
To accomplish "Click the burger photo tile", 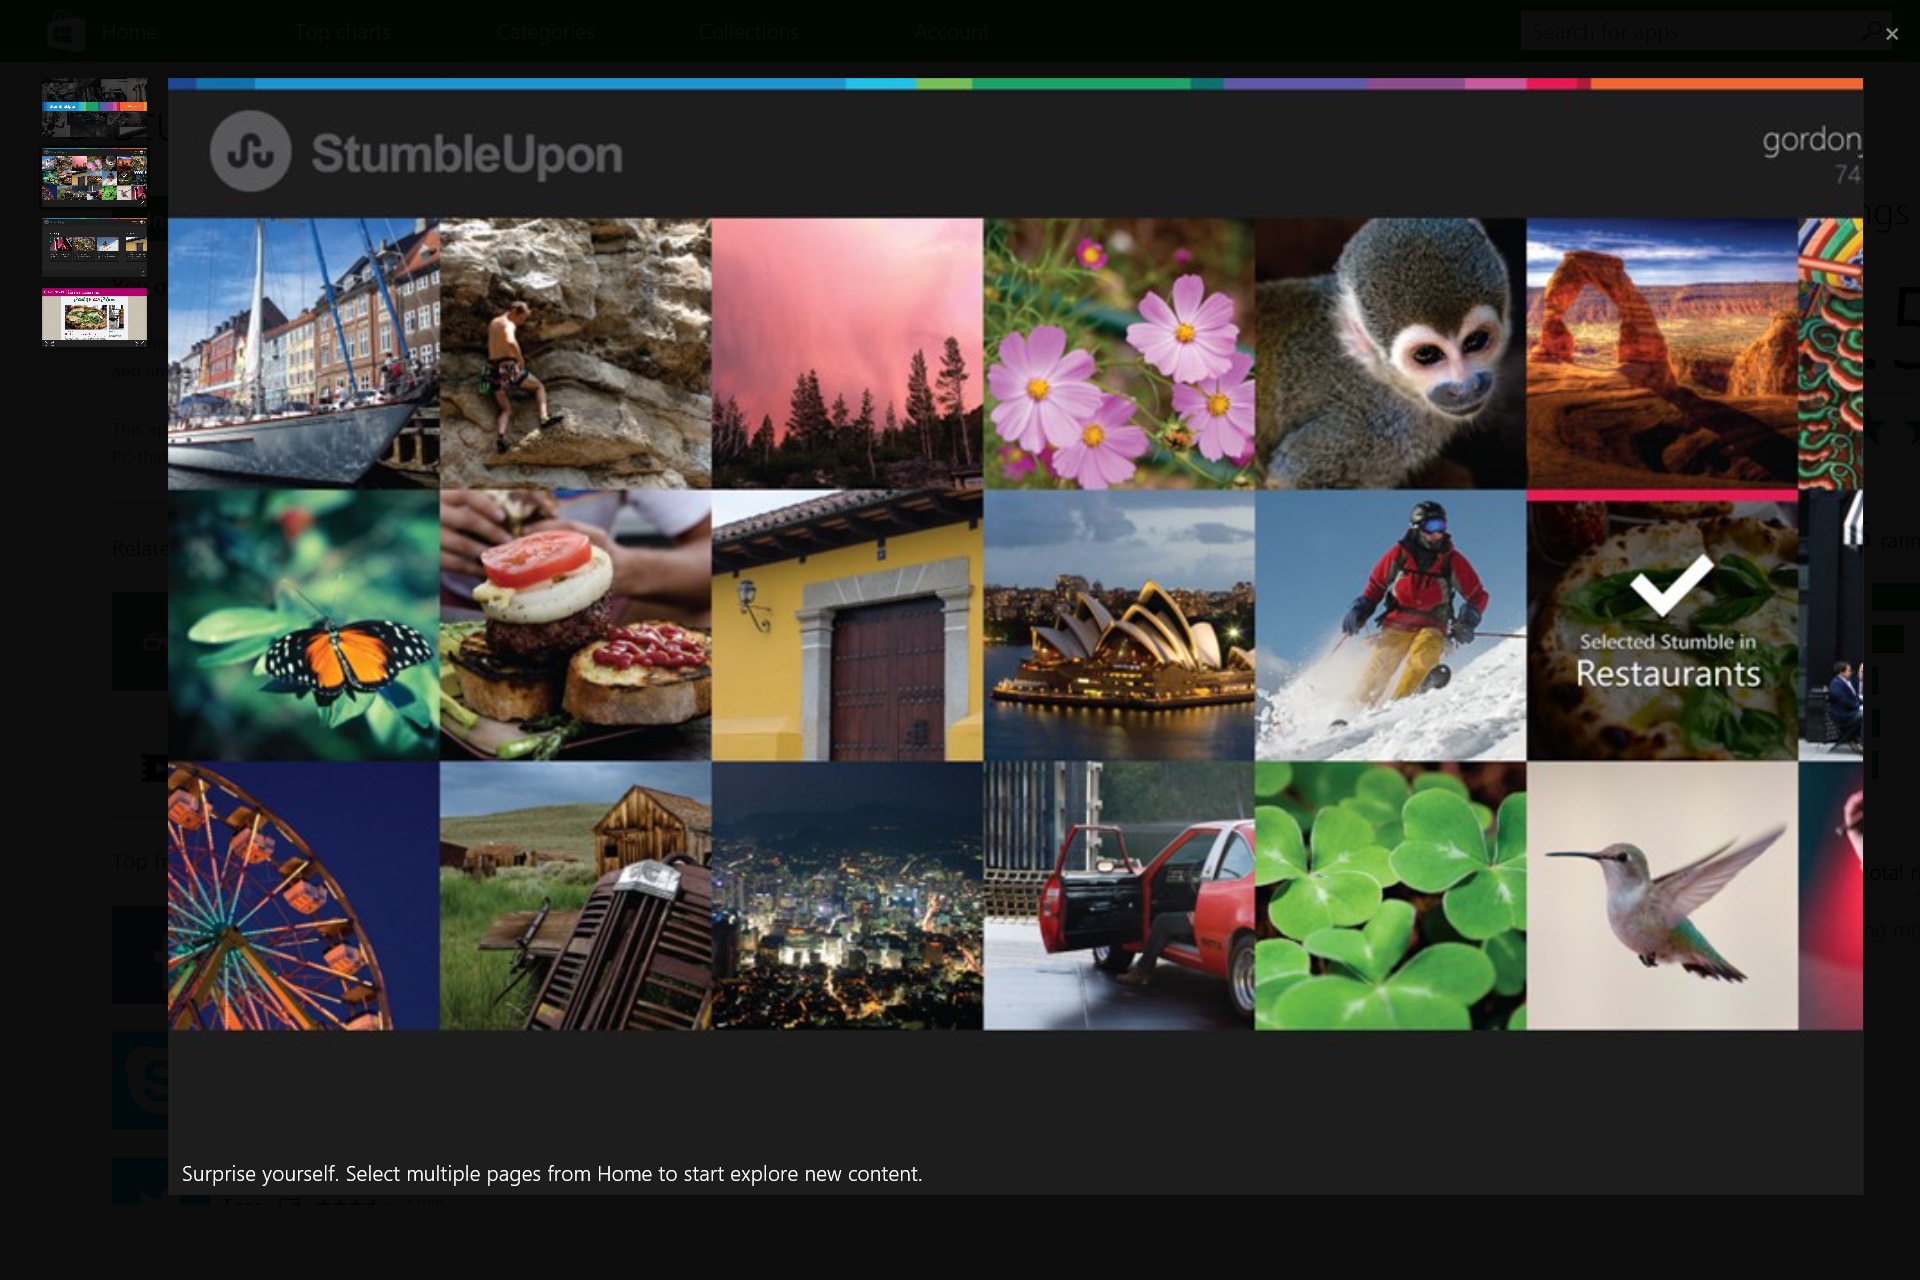I will coord(575,625).
